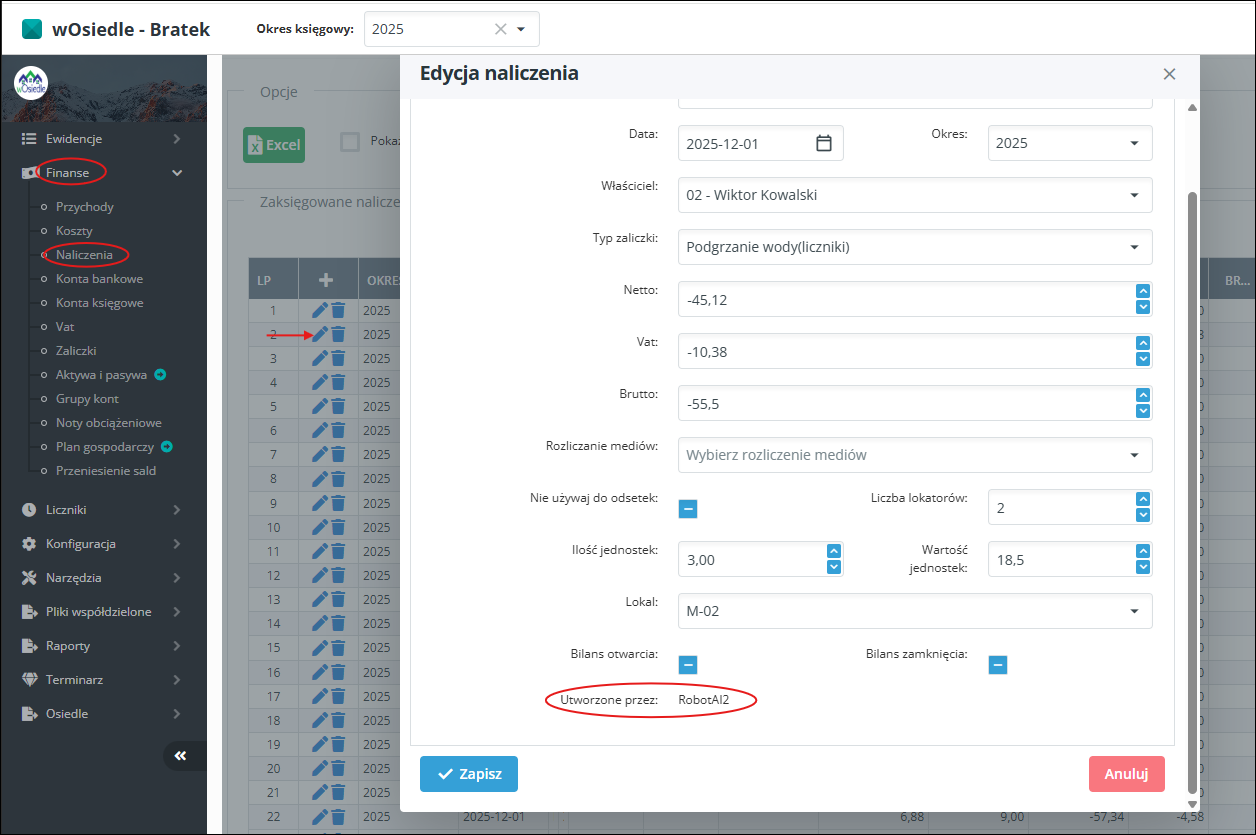This screenshot has width=1256, height=835.
Task: Toggle the Bilans otwarcia checkbox
Action: 688,665
